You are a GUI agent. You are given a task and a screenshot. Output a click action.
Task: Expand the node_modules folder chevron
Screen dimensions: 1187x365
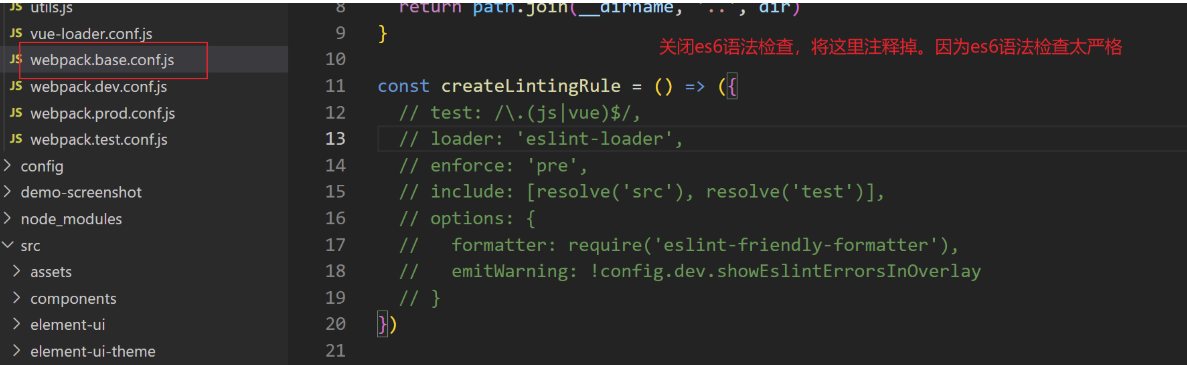pos(8,219)
